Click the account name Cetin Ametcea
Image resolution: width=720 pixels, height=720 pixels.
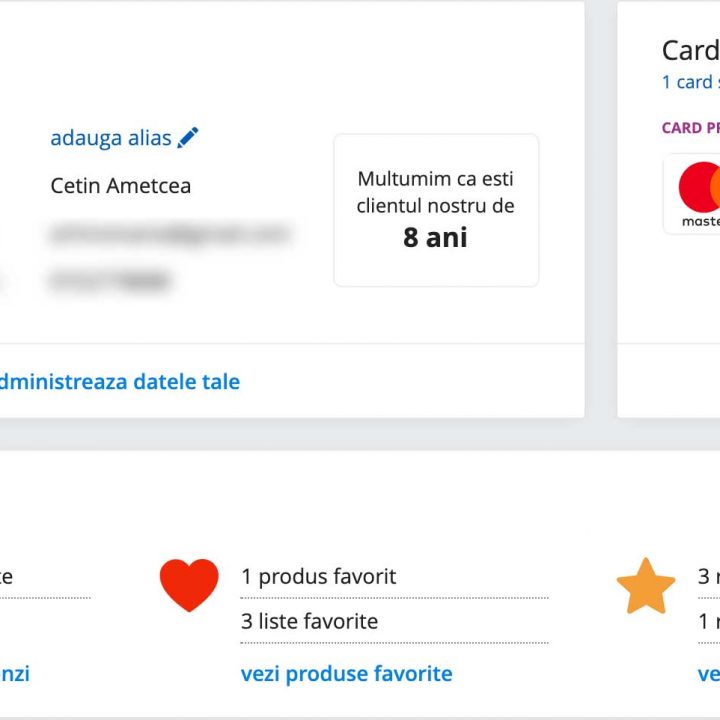click(x=120, y=186)
